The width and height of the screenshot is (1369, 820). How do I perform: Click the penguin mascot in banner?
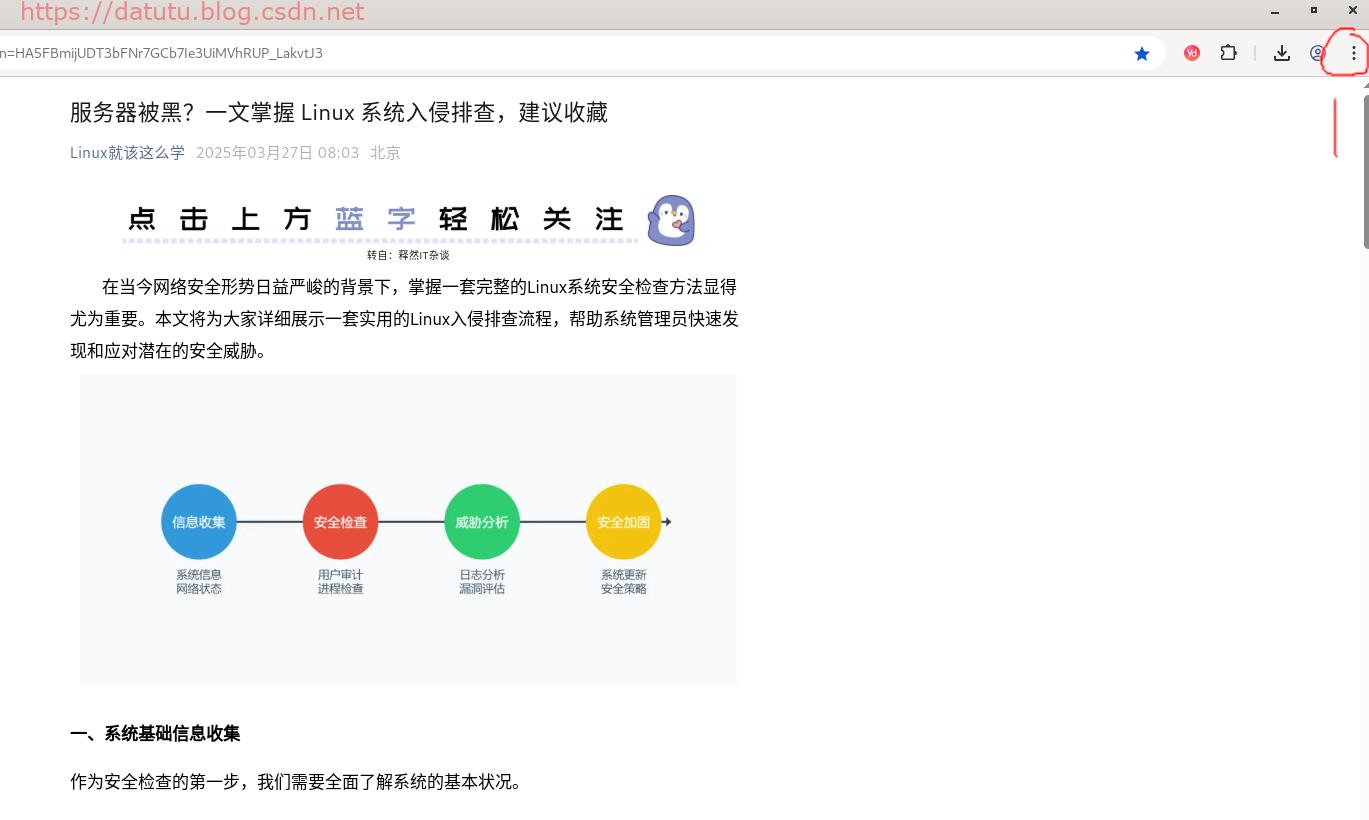tap(671, 220)
